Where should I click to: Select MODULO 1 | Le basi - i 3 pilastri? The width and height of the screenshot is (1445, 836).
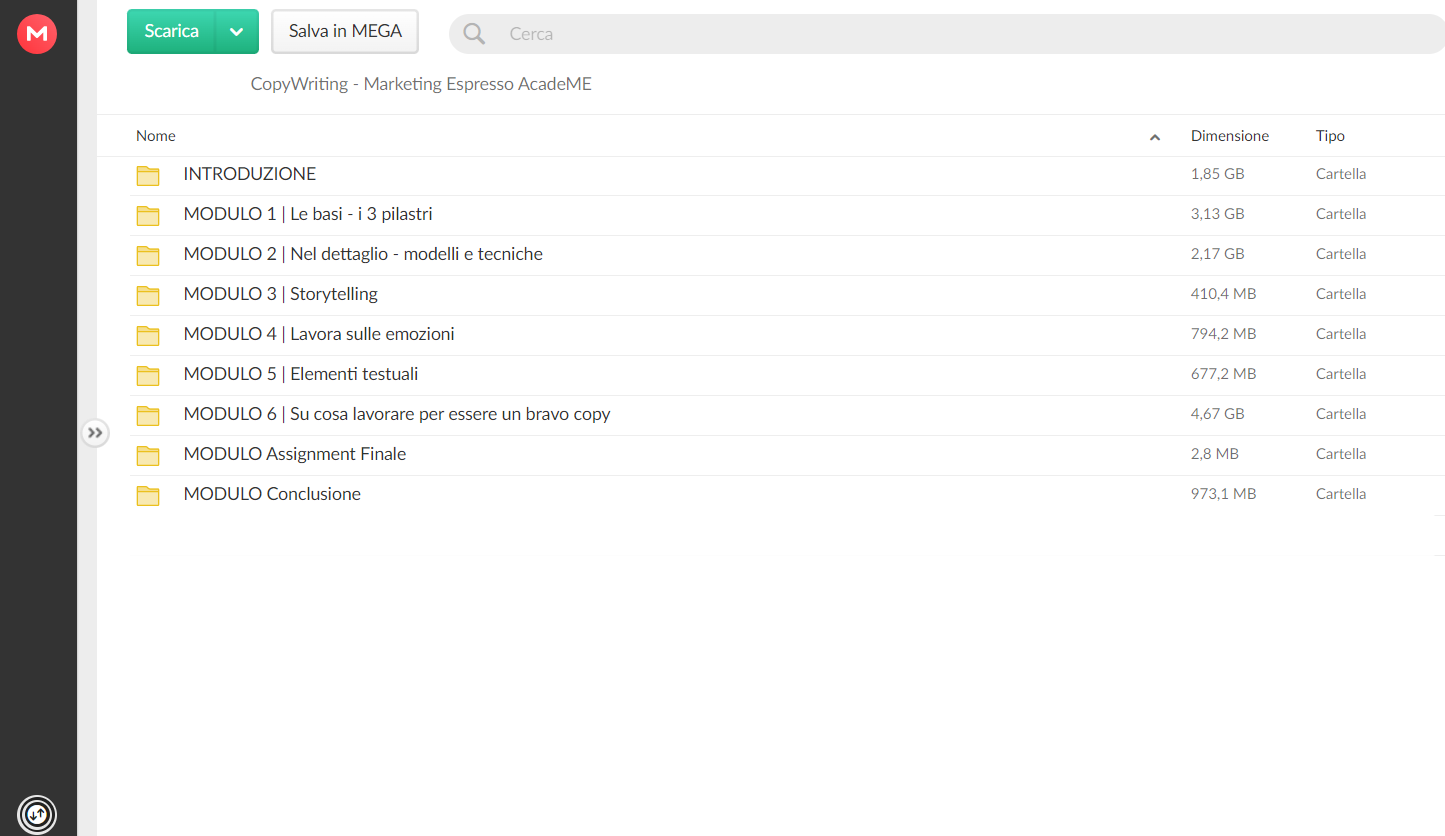point(308,214)
